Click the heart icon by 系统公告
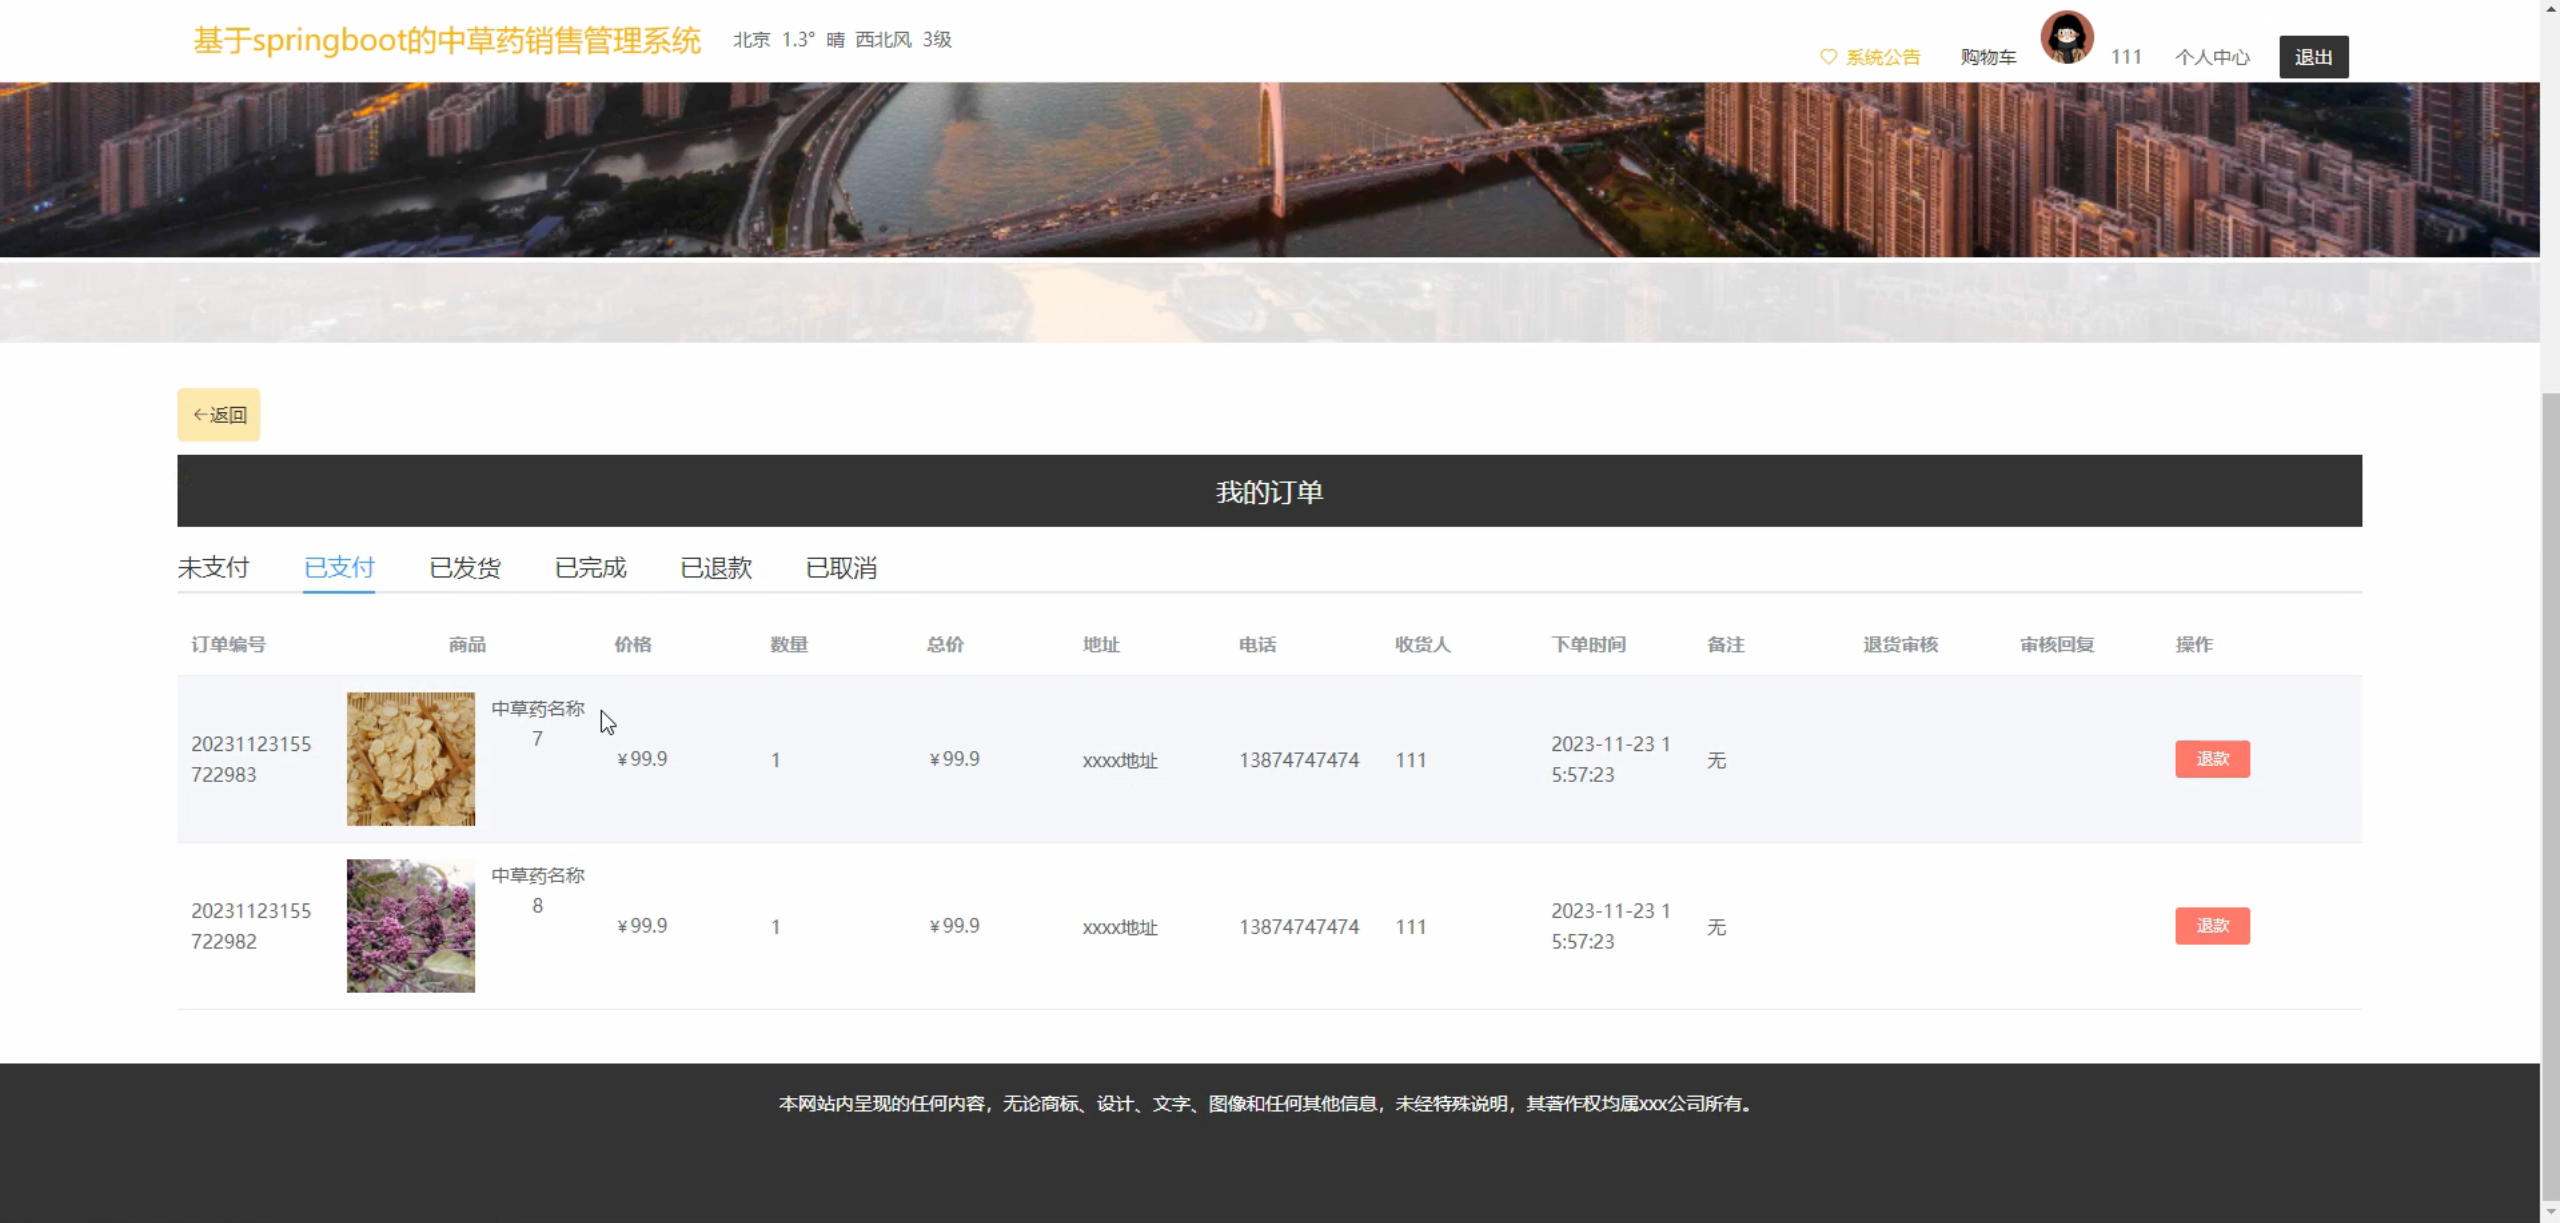Image resolution: width=2560 pixels, height=1223 pixels. [1828, 57]
